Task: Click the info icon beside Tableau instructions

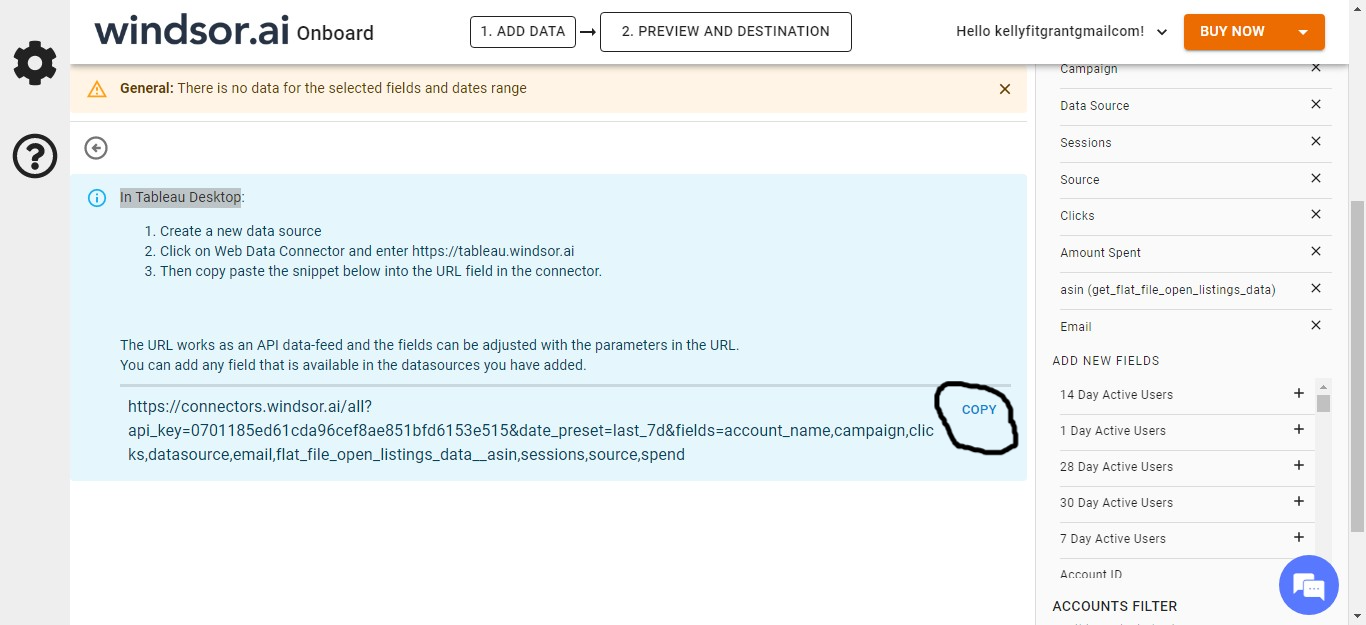Action: [x=97, y=198]
